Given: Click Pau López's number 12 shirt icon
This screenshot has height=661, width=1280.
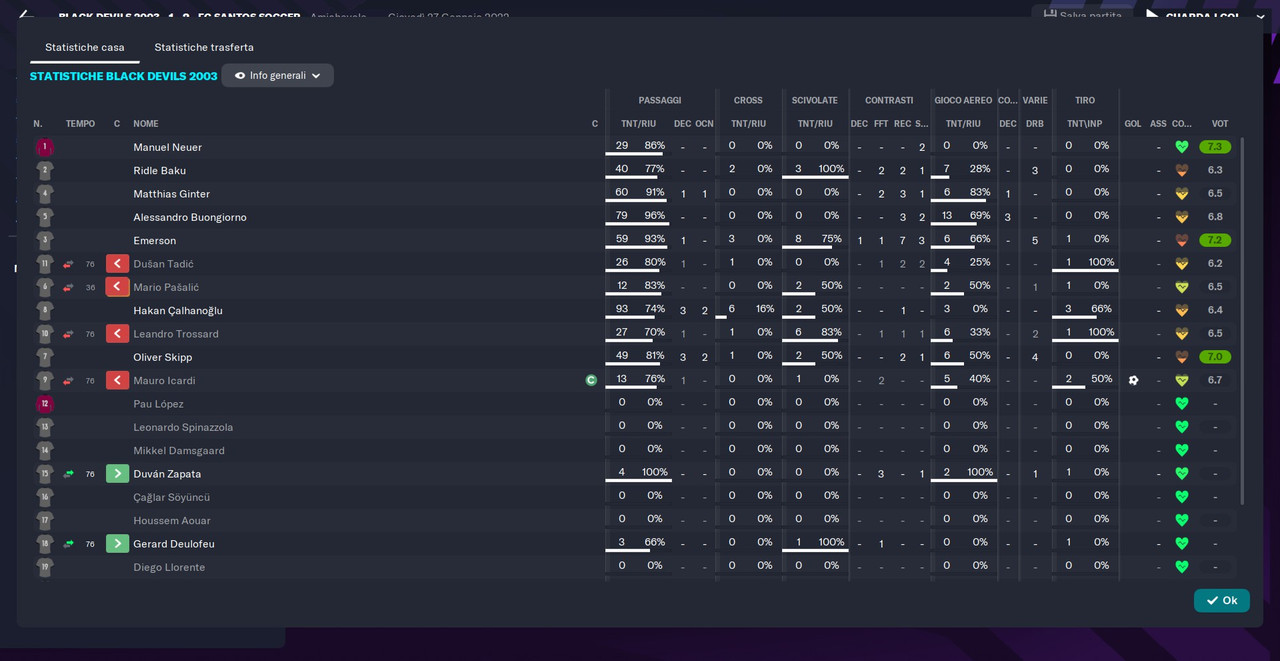Looking at the screenshot, I should pos(44,404).
